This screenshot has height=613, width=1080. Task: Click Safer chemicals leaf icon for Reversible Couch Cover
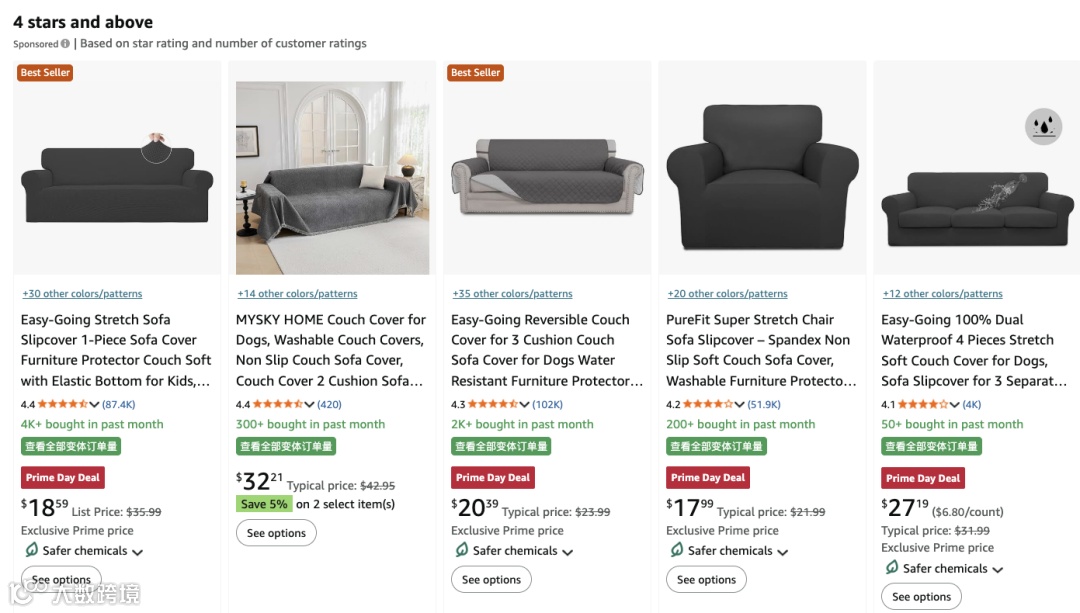[461, 550]
